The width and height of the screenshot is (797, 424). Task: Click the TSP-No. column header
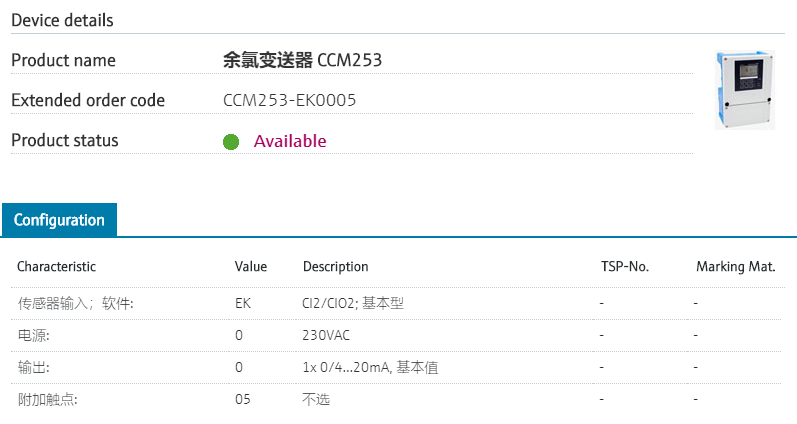click(624, 267)
